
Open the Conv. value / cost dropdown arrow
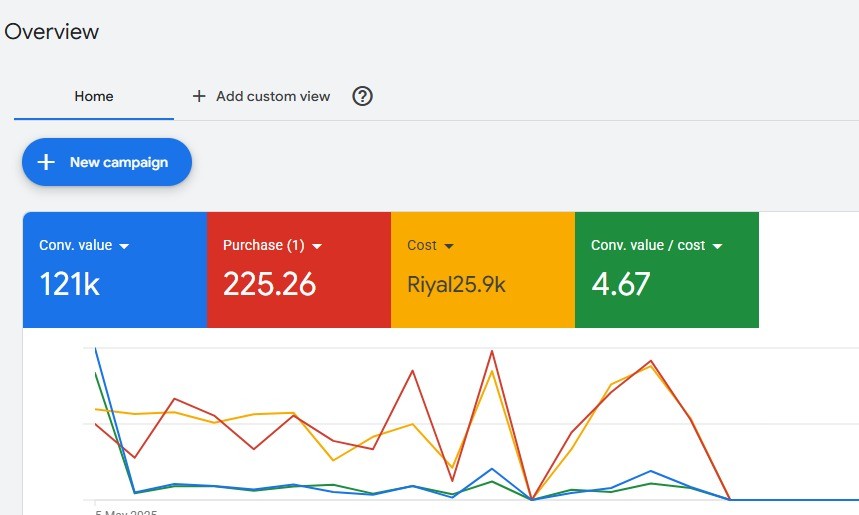coord(717,246)
